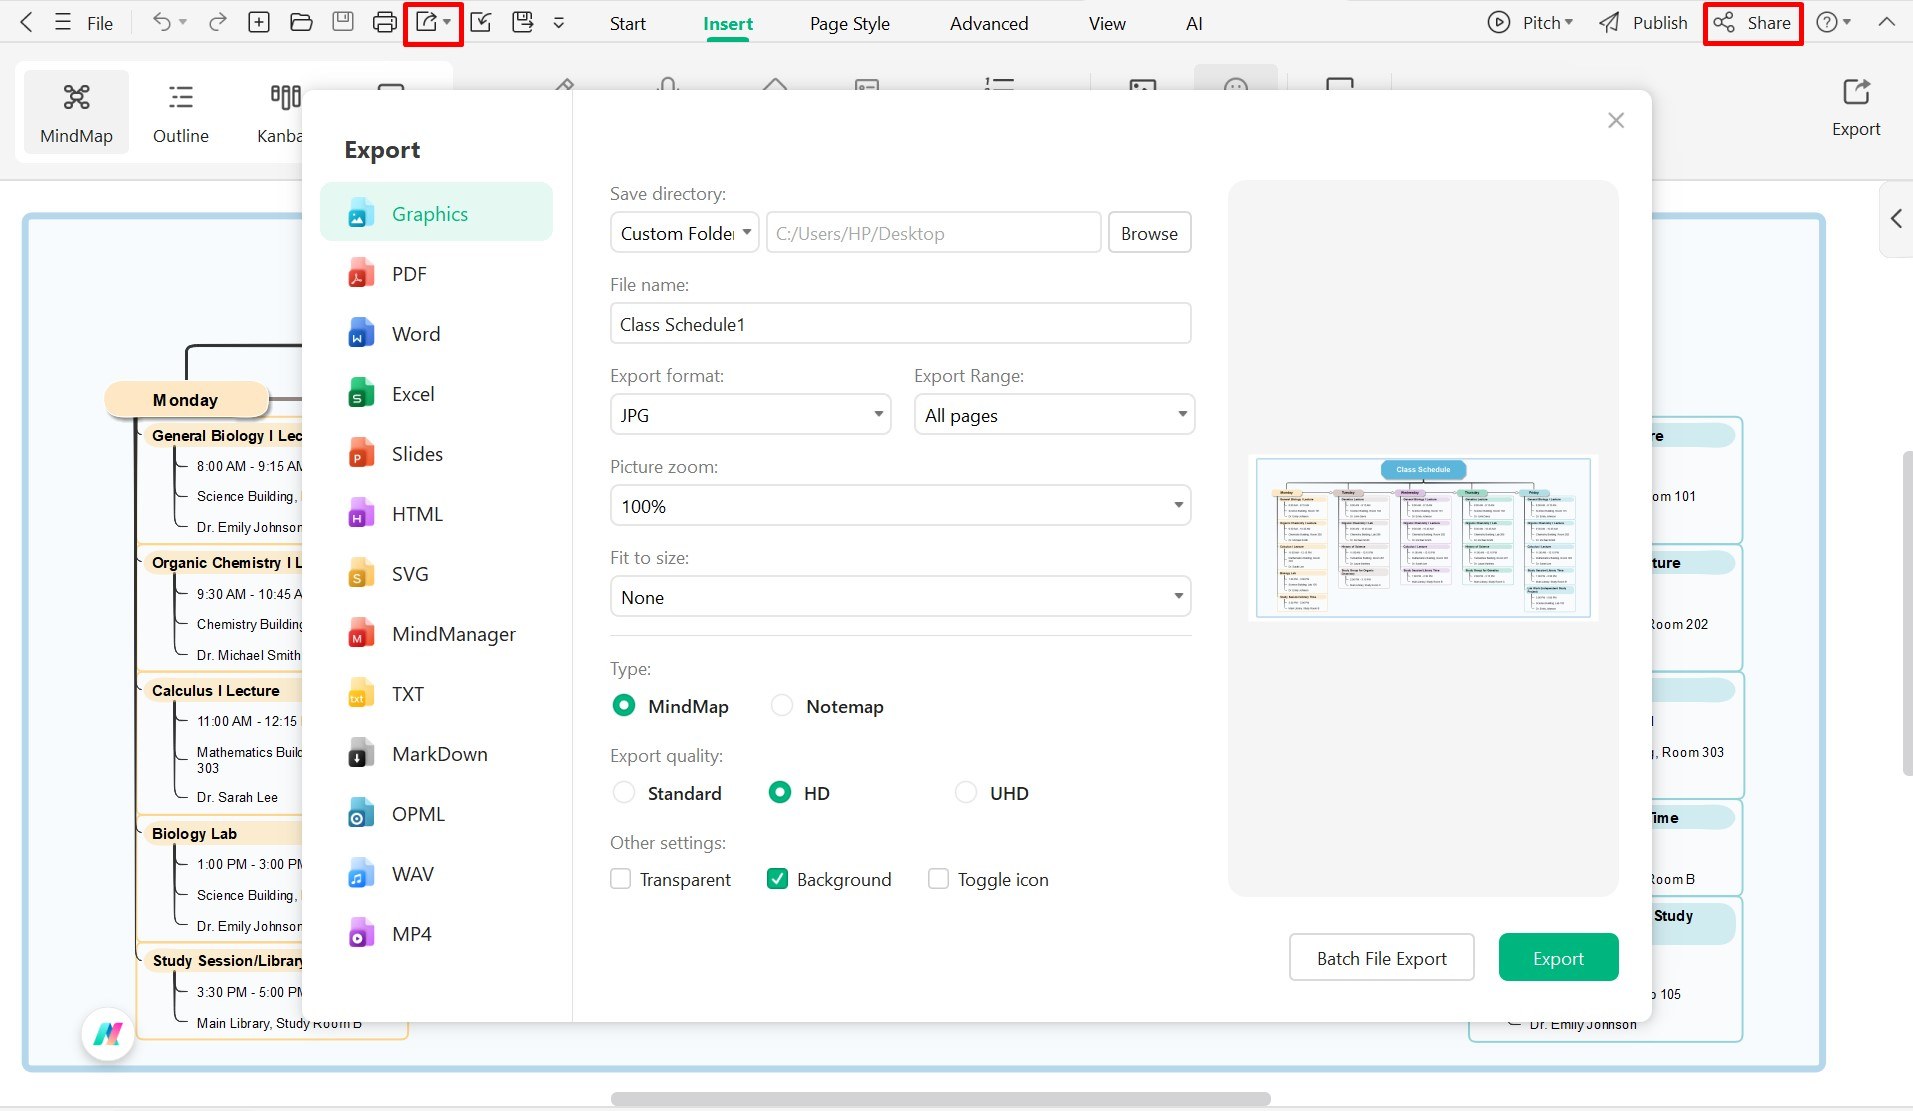Open the Insert ribbon tab
The height and width of the screenshot is (1111, 1913).
point(728,23)
